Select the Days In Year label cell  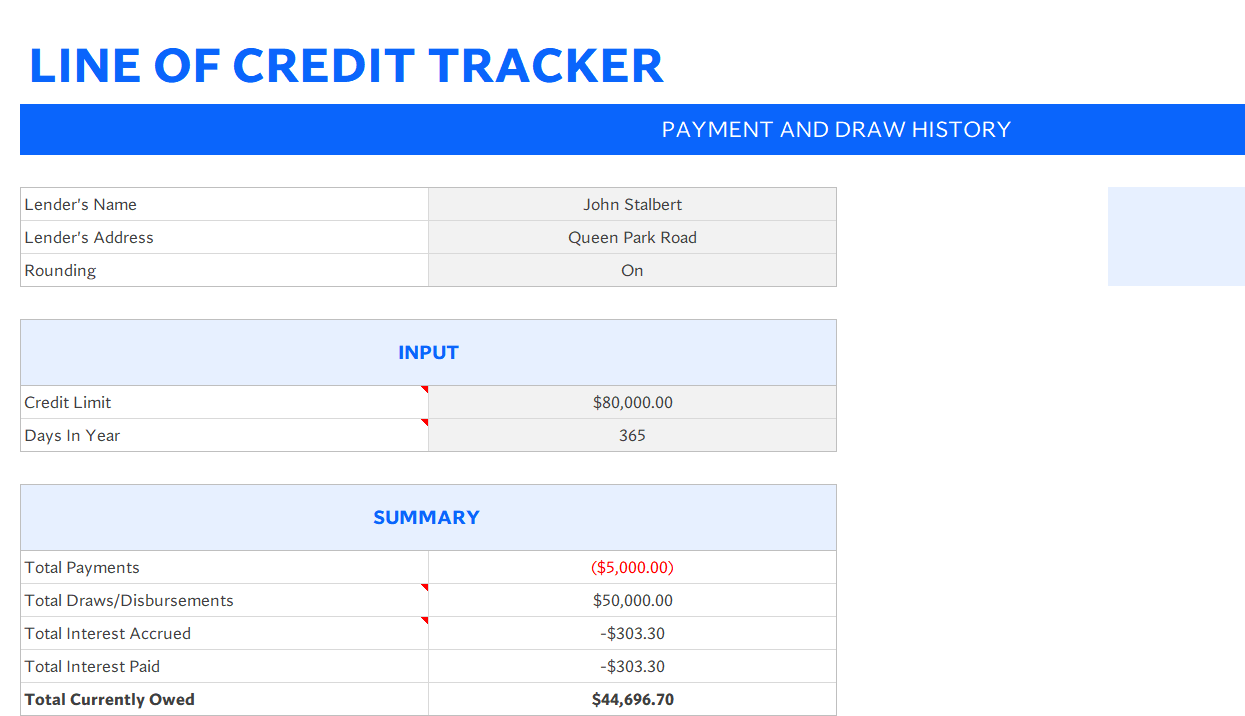[225, 435]
